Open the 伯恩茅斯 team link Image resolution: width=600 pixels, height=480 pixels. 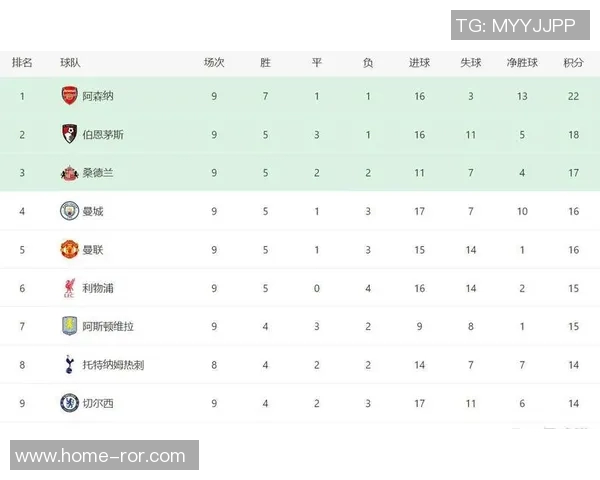[x=104, y=134]
